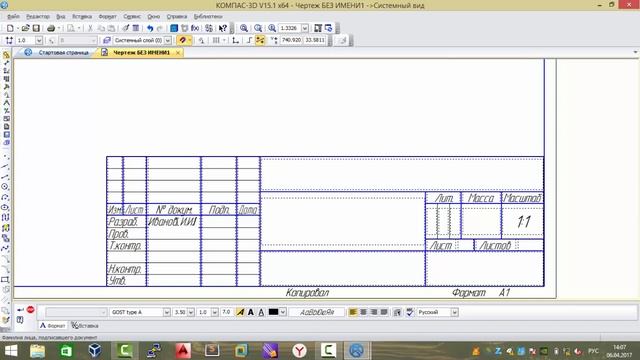
Task: Click the create object arrow icon
Action: point(20,310)
